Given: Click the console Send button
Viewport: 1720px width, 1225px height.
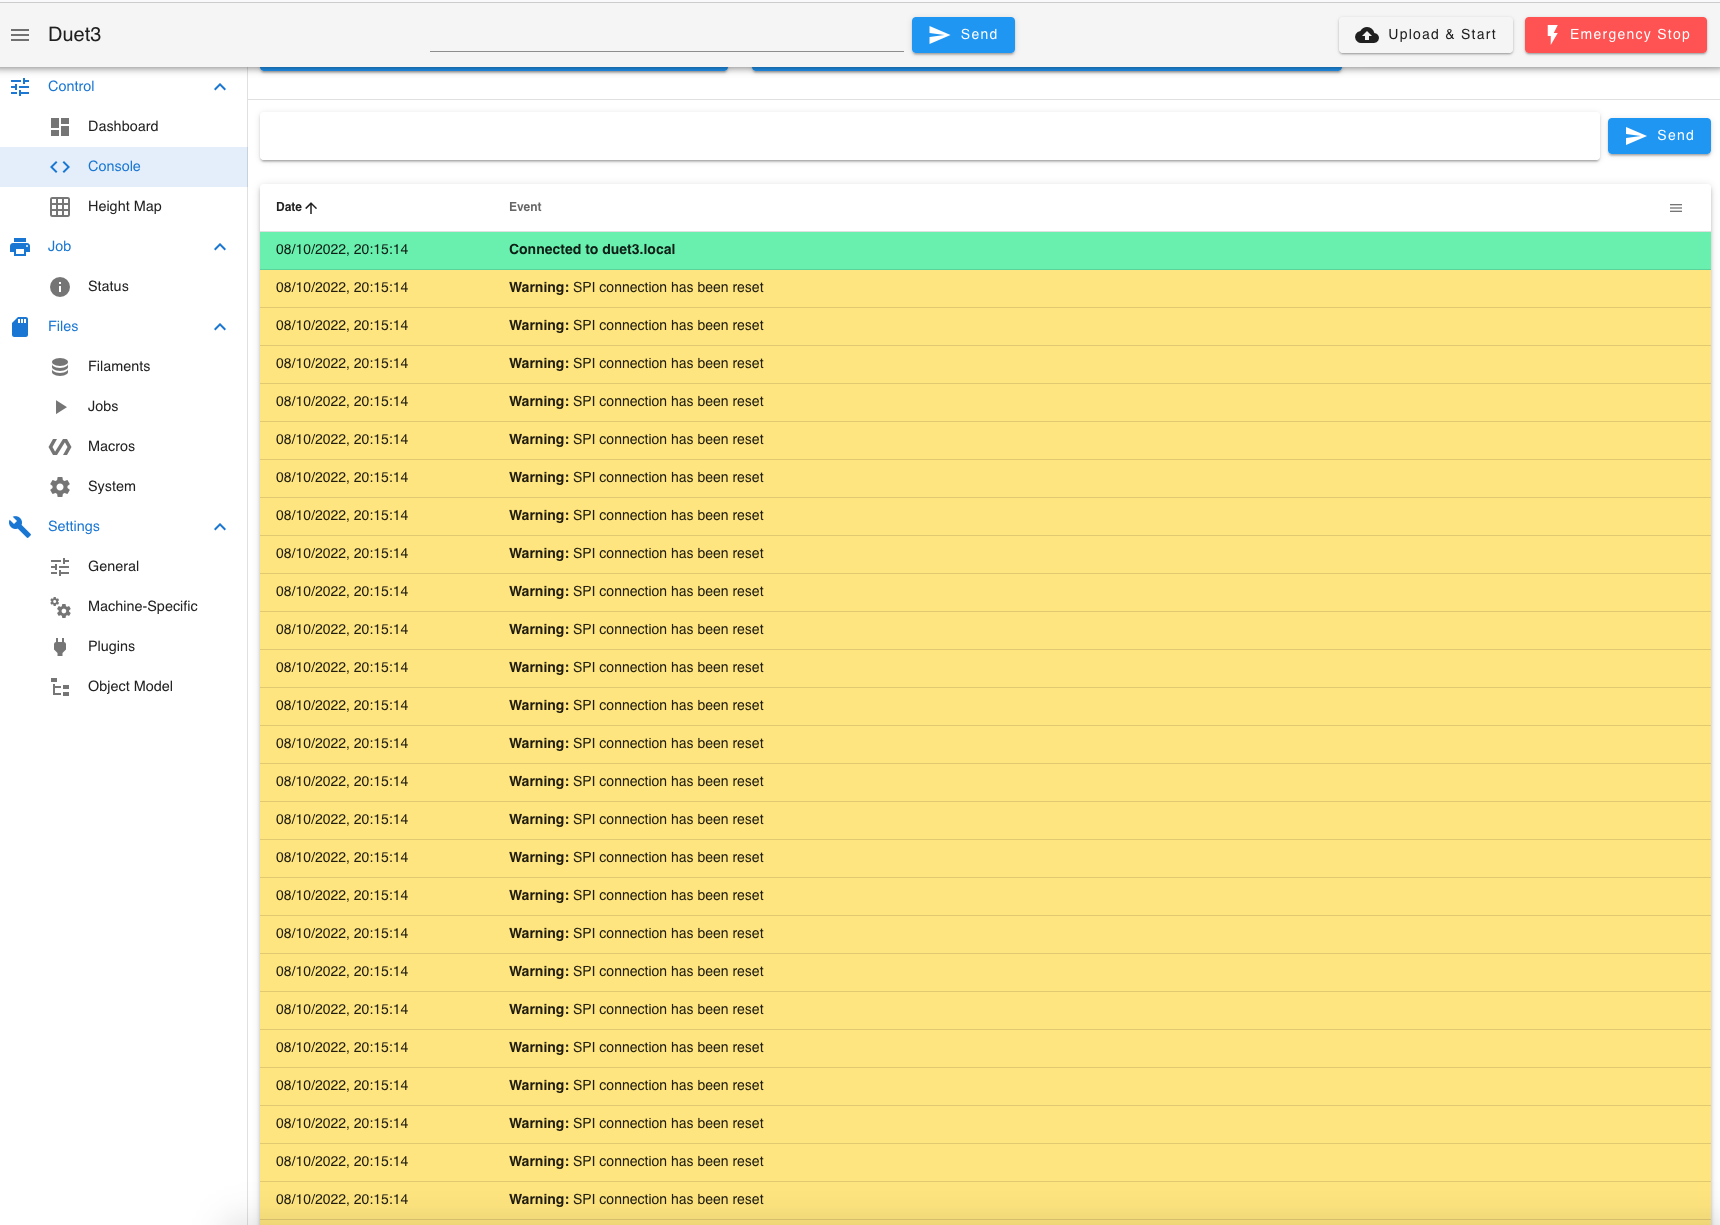Looking at the screenshot, I should (1659, 136).
